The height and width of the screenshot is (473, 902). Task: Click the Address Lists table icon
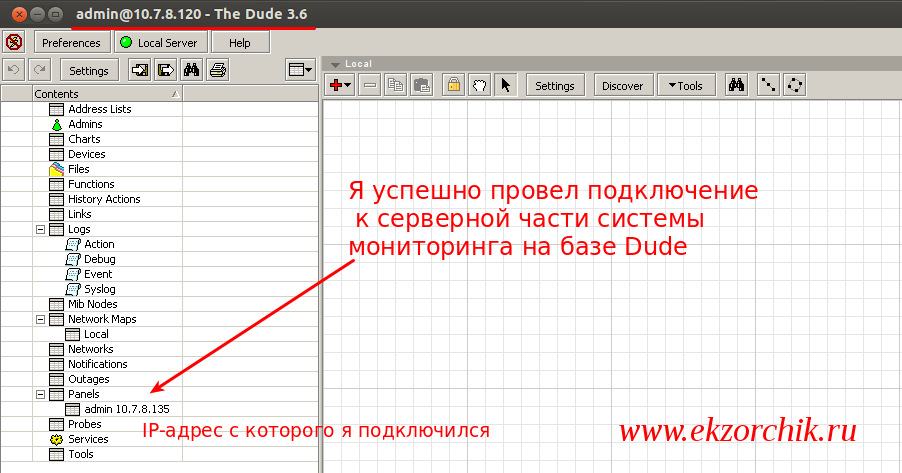(x=56, y=109)
